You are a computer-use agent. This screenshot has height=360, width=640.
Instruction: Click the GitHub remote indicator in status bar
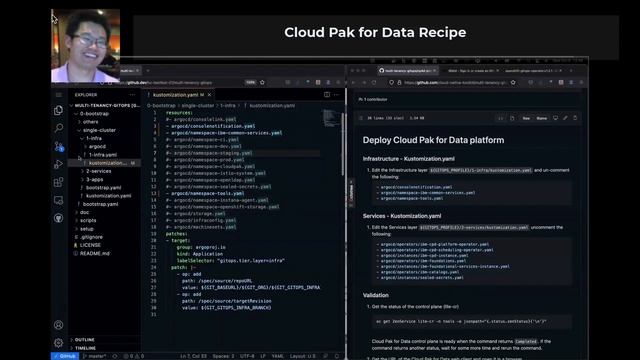(65, 356)
